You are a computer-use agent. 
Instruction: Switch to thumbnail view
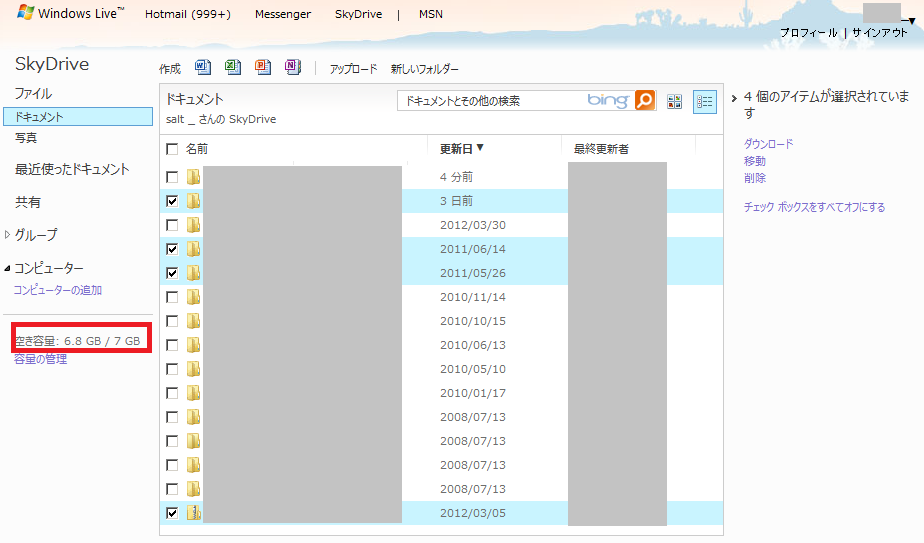[675, 101]
